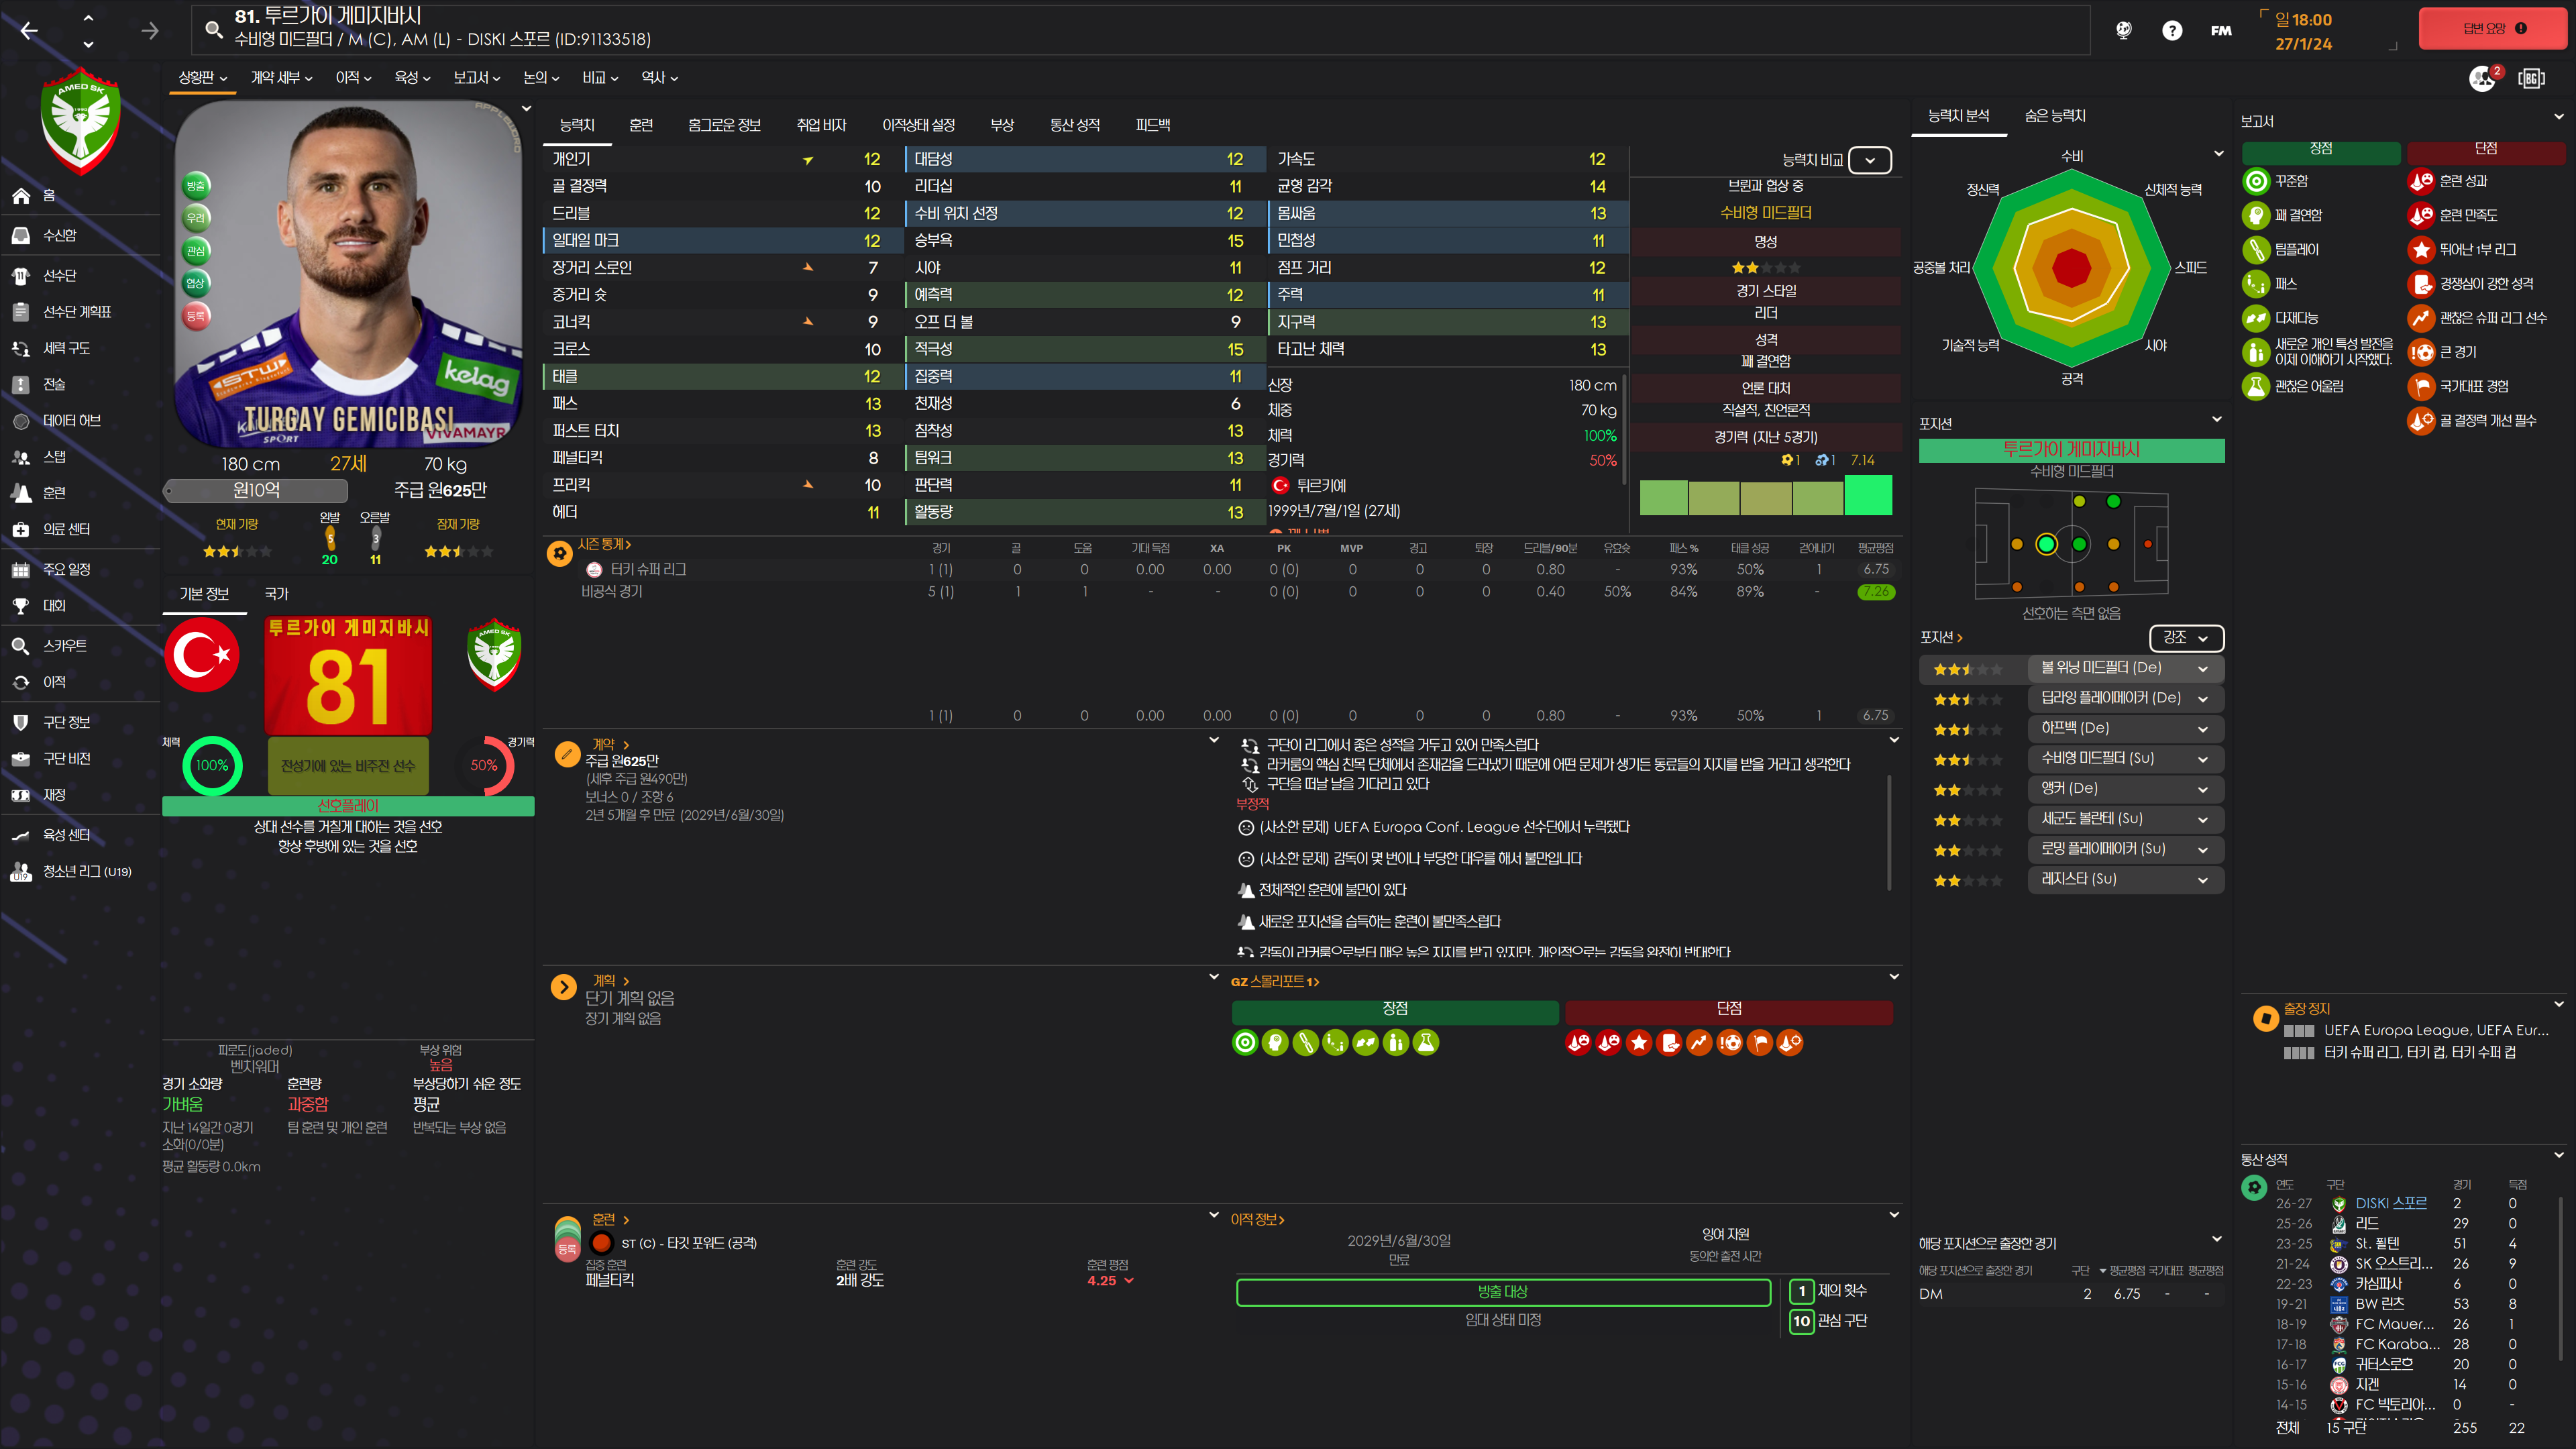Toggle the 등록 red status circle

pos(196,316)
